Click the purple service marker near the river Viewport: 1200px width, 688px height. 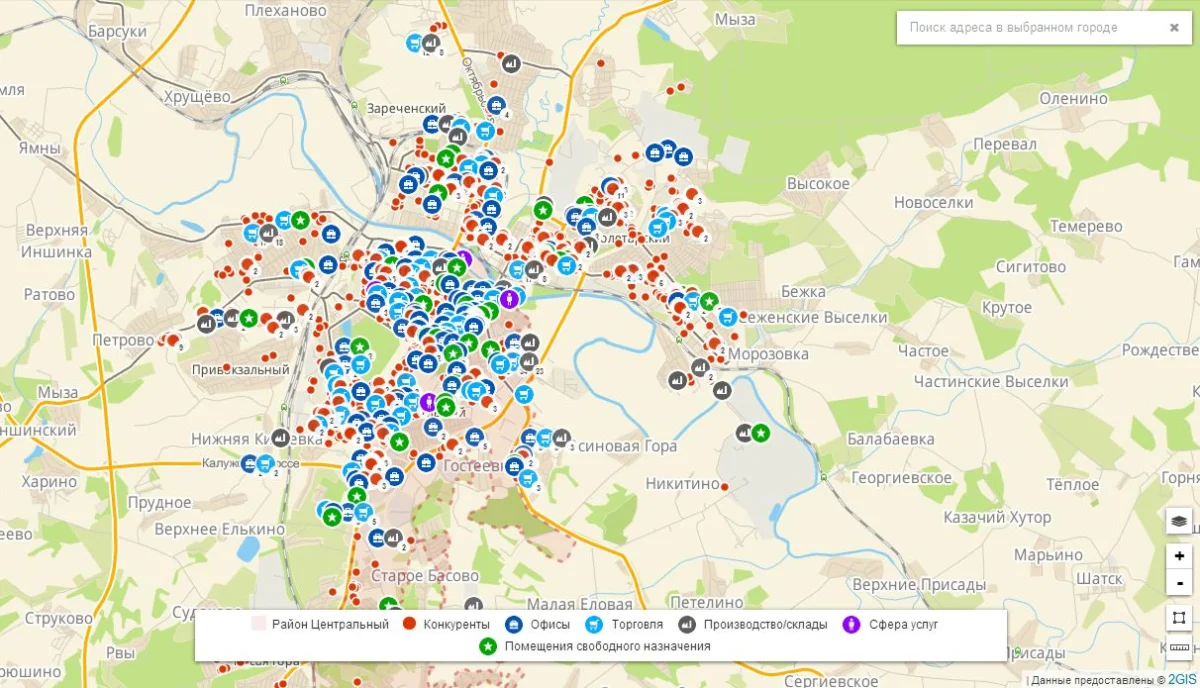[x=510, y=298]
